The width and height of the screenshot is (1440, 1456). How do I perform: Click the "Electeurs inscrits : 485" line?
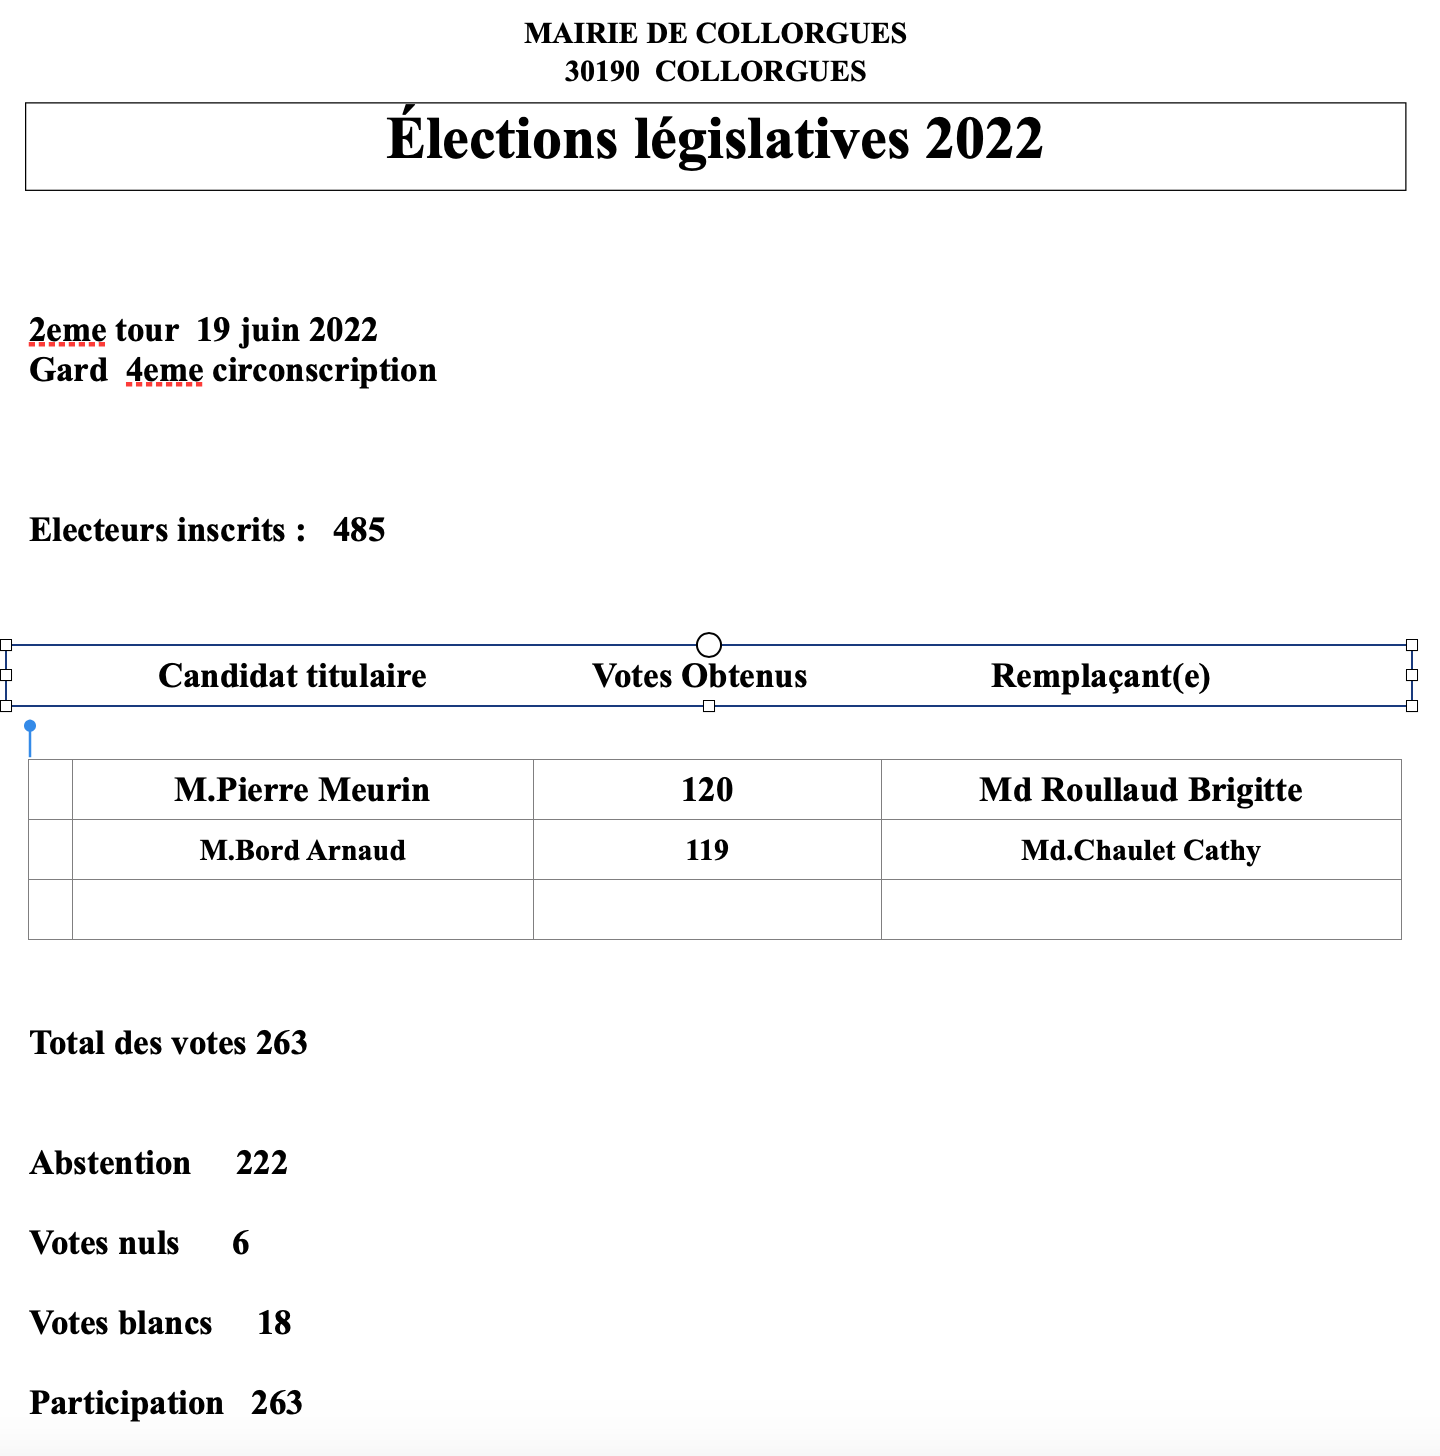coord(207,530)
